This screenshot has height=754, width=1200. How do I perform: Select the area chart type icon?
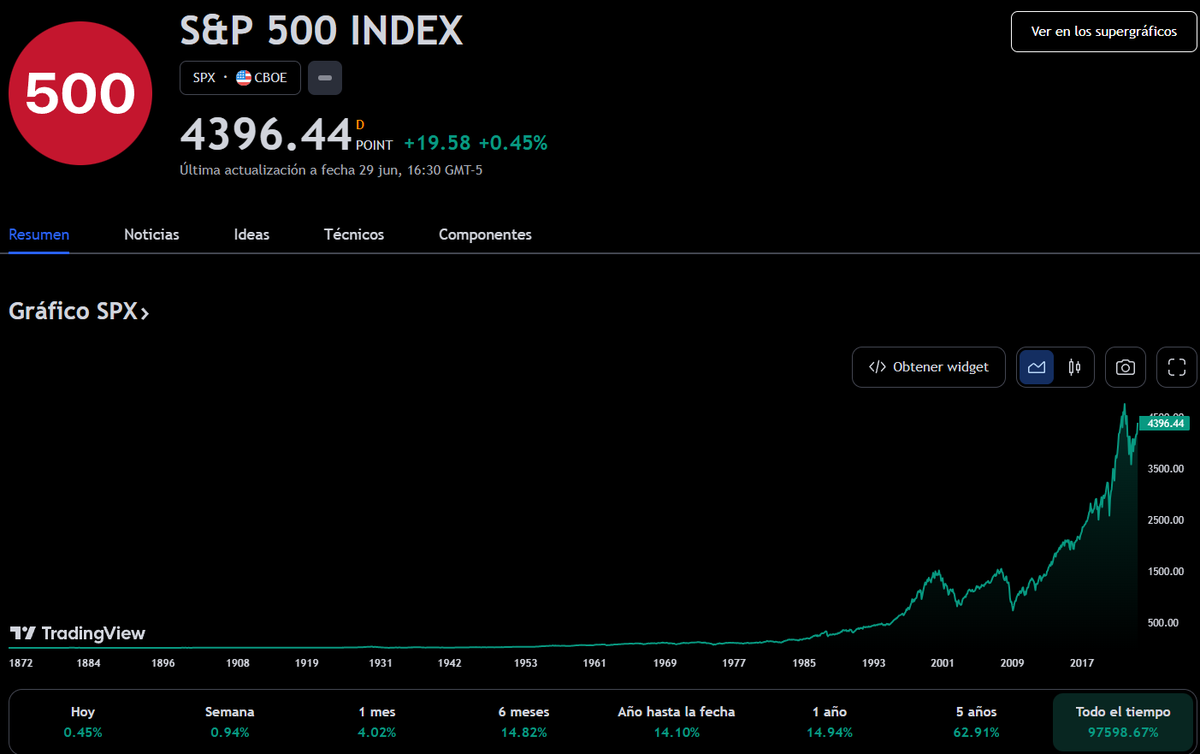point(1036,367)
